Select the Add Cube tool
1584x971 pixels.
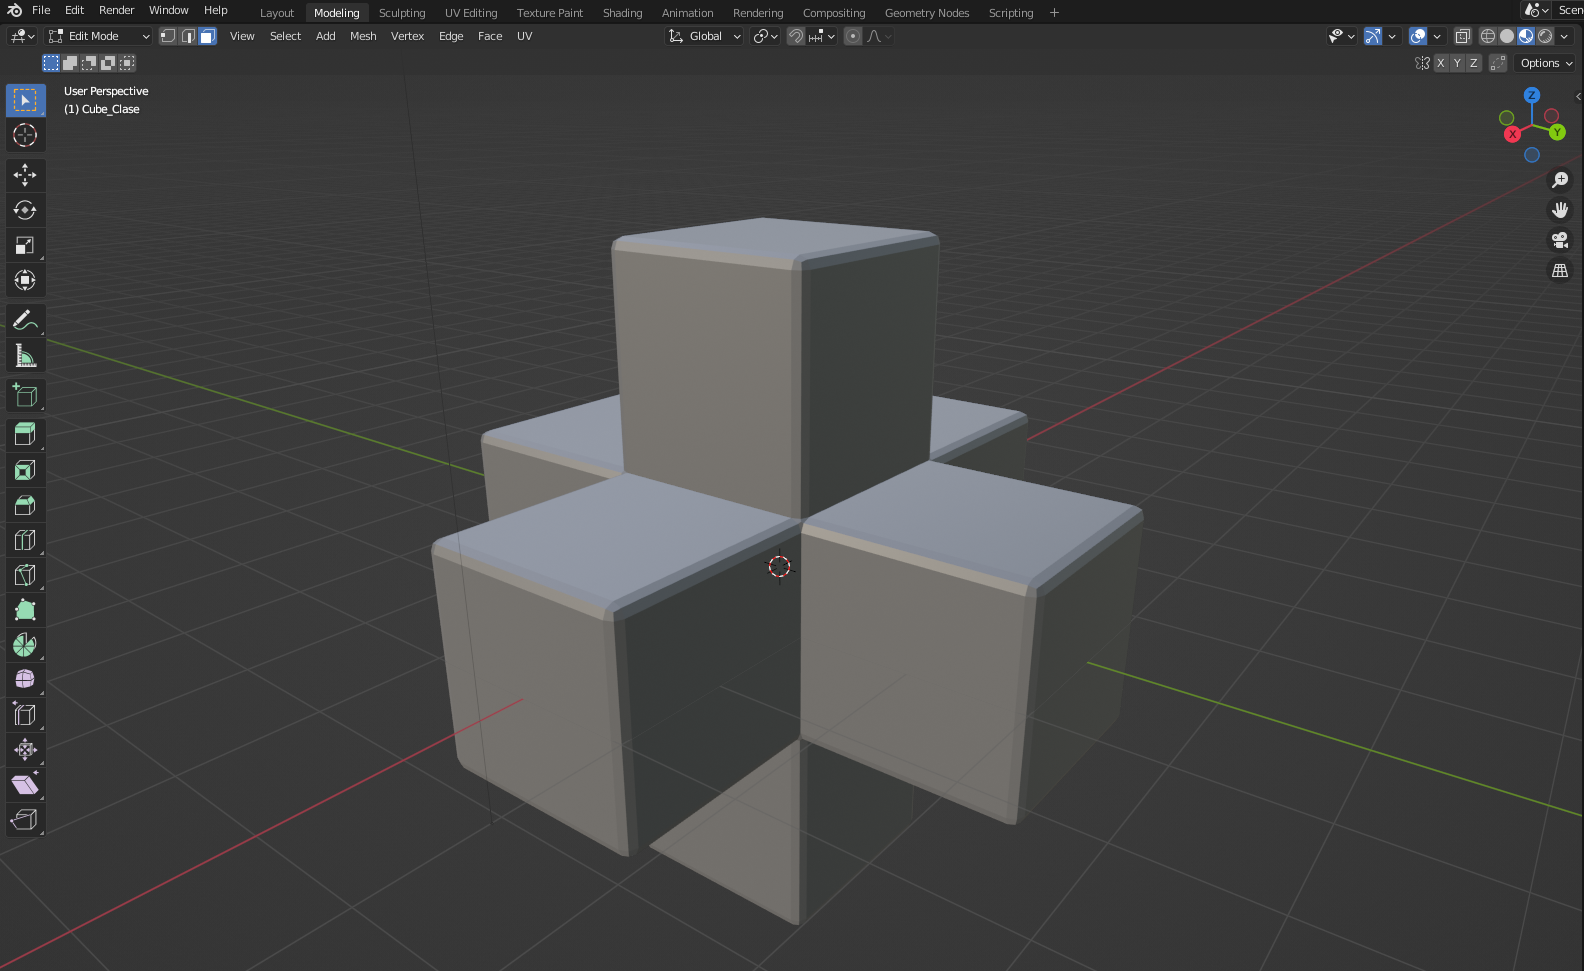25,395
